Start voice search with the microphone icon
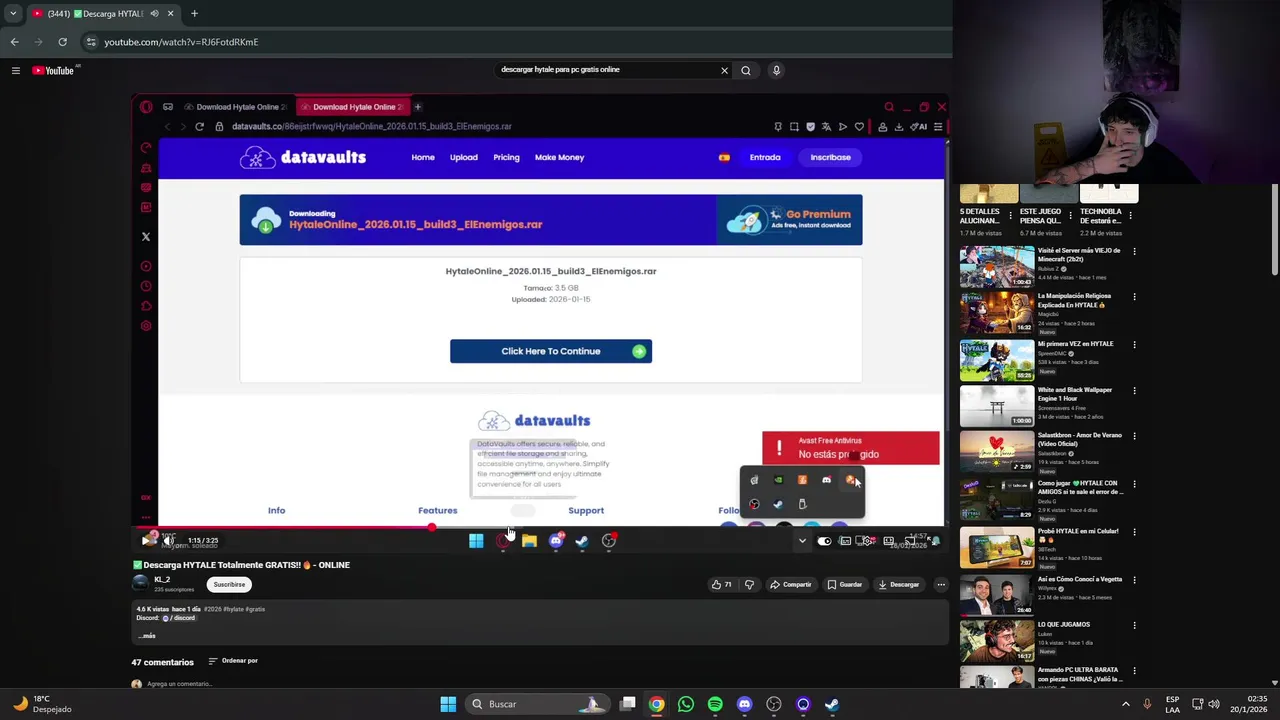Image resolution: width=1280 pixels, height=720 pixels. 776,70
